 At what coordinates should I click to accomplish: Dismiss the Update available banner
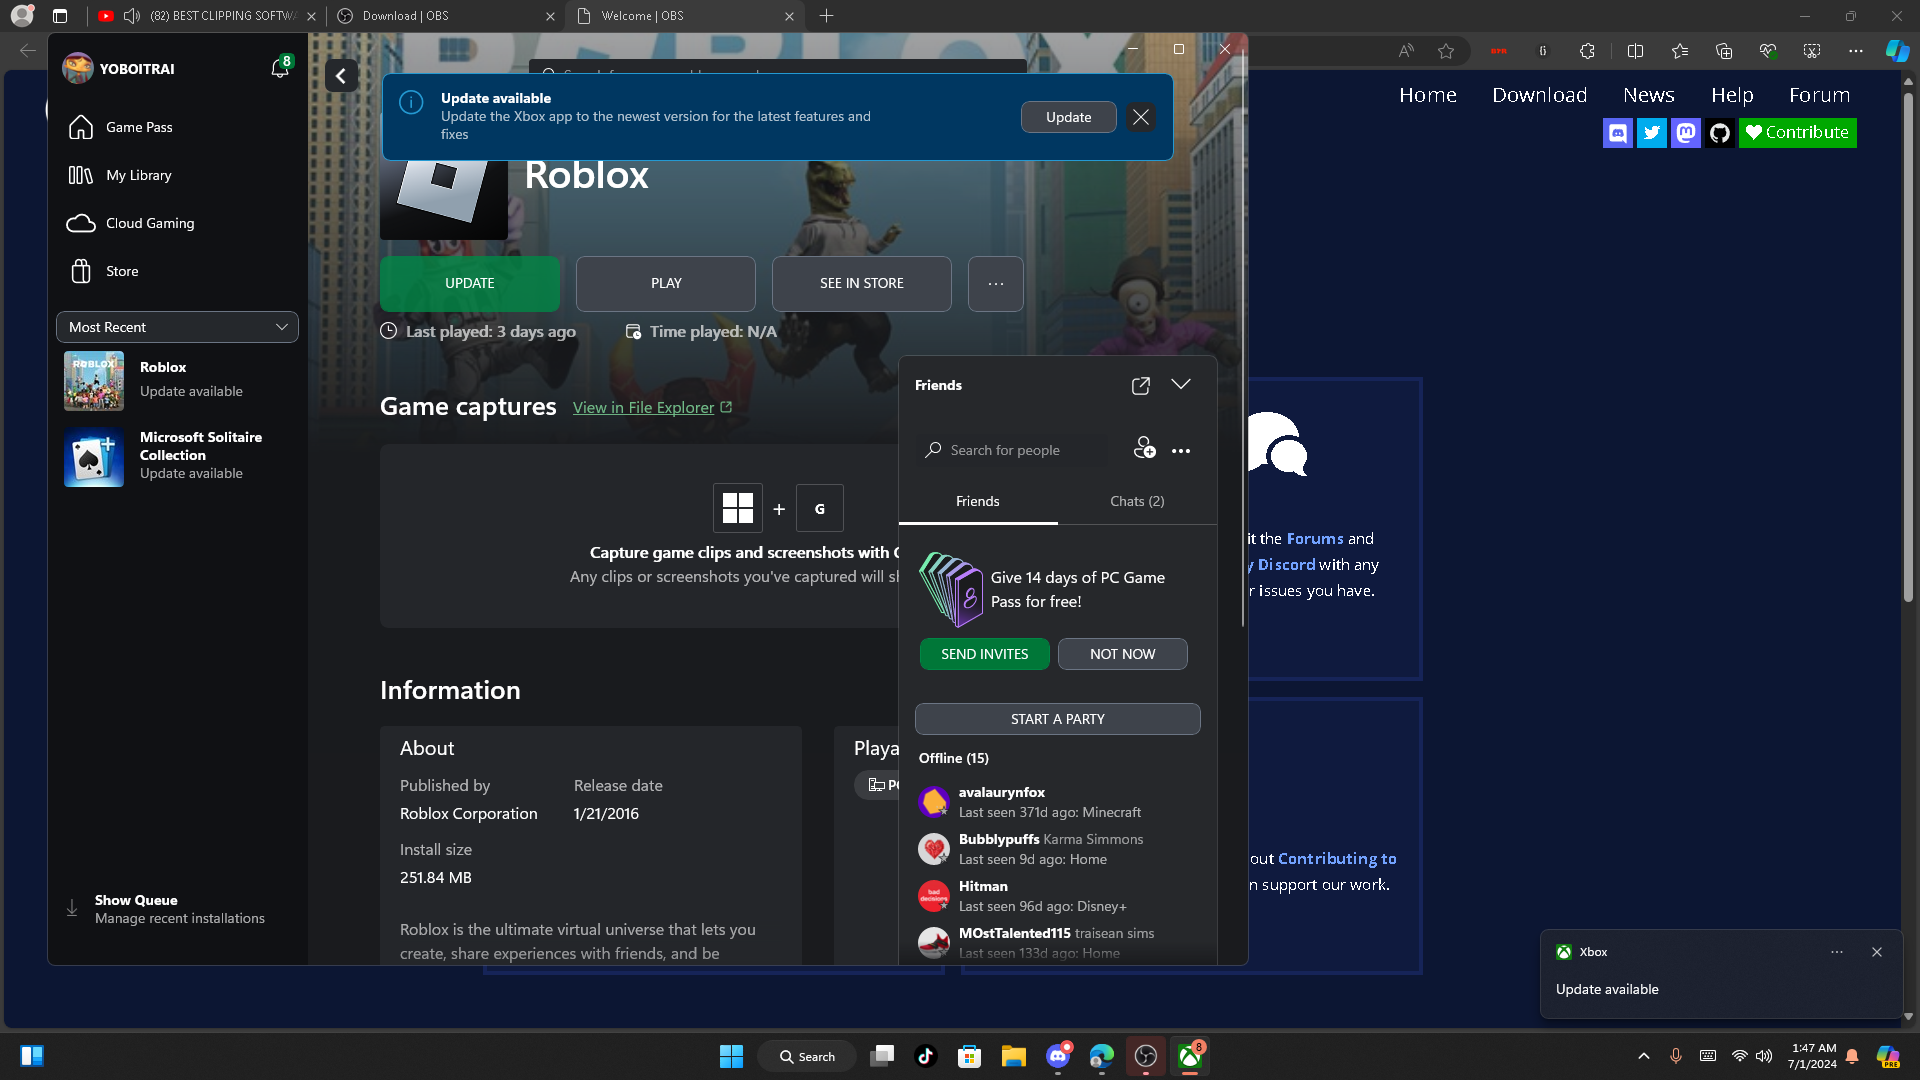click(1141, 117)
